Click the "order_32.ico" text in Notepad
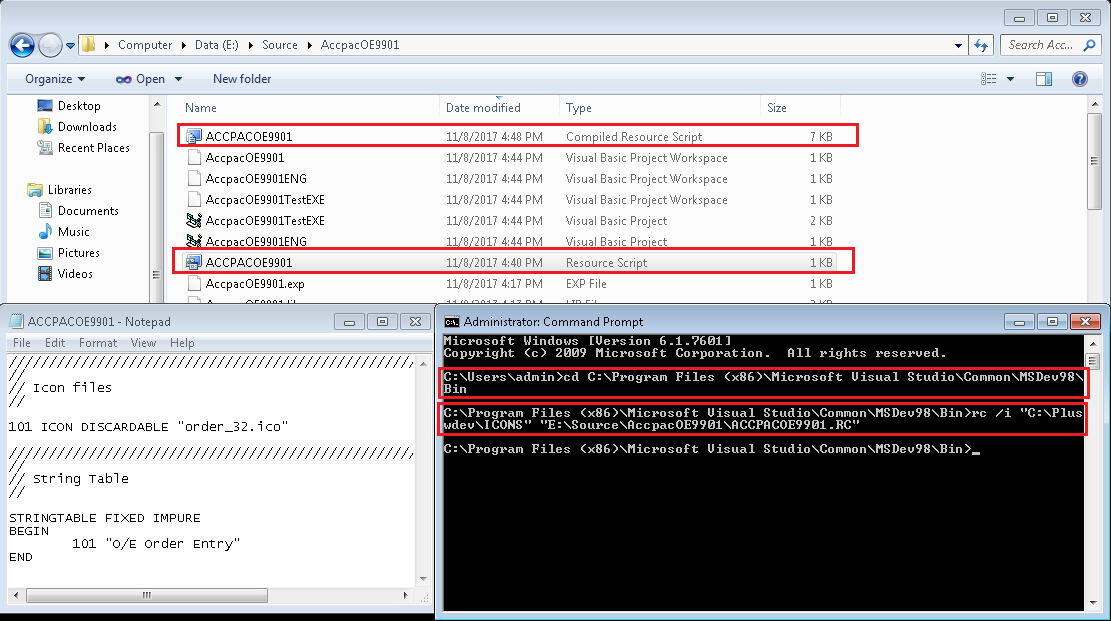Viewport: 1111px width, 621px height. coord(232,427)
